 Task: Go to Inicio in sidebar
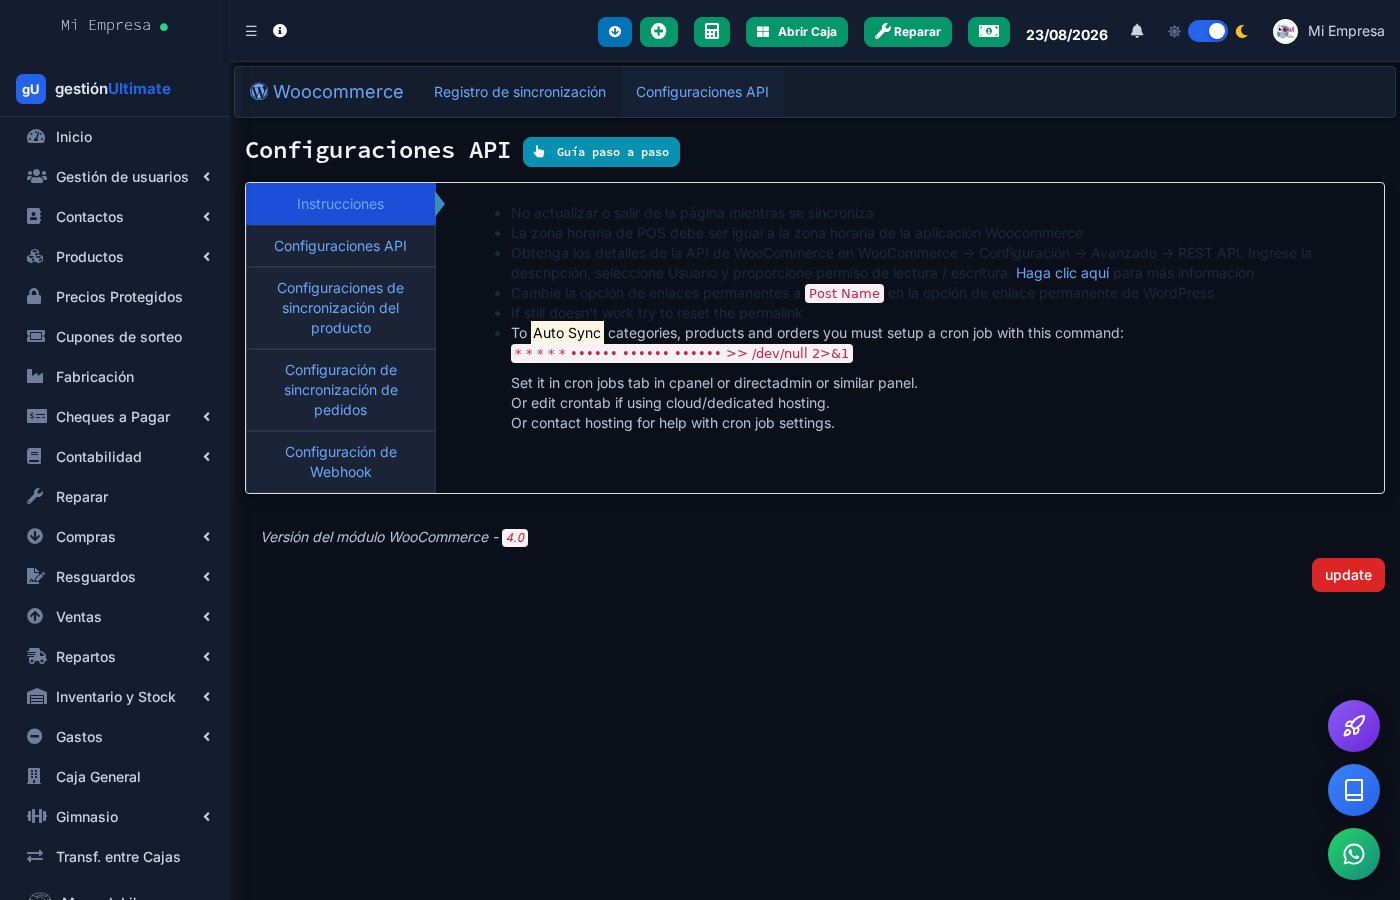[x=115, y=137]
